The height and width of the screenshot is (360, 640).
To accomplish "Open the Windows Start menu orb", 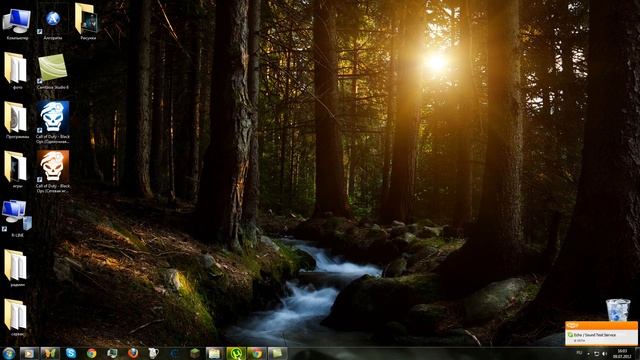I will point(9,353).
